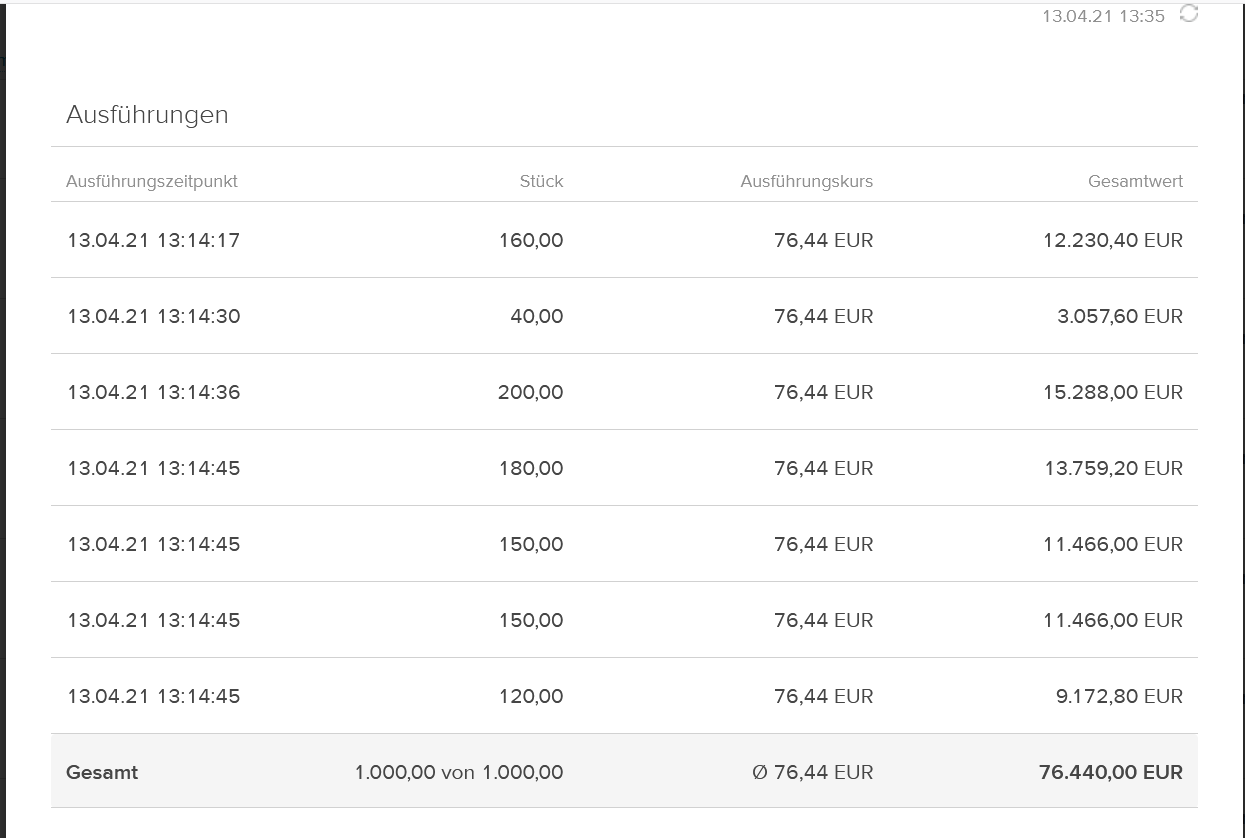Screen dimensions: 1245x838
Task: Click the refresh icon beside the timestamp
Action: (1188, 13)
